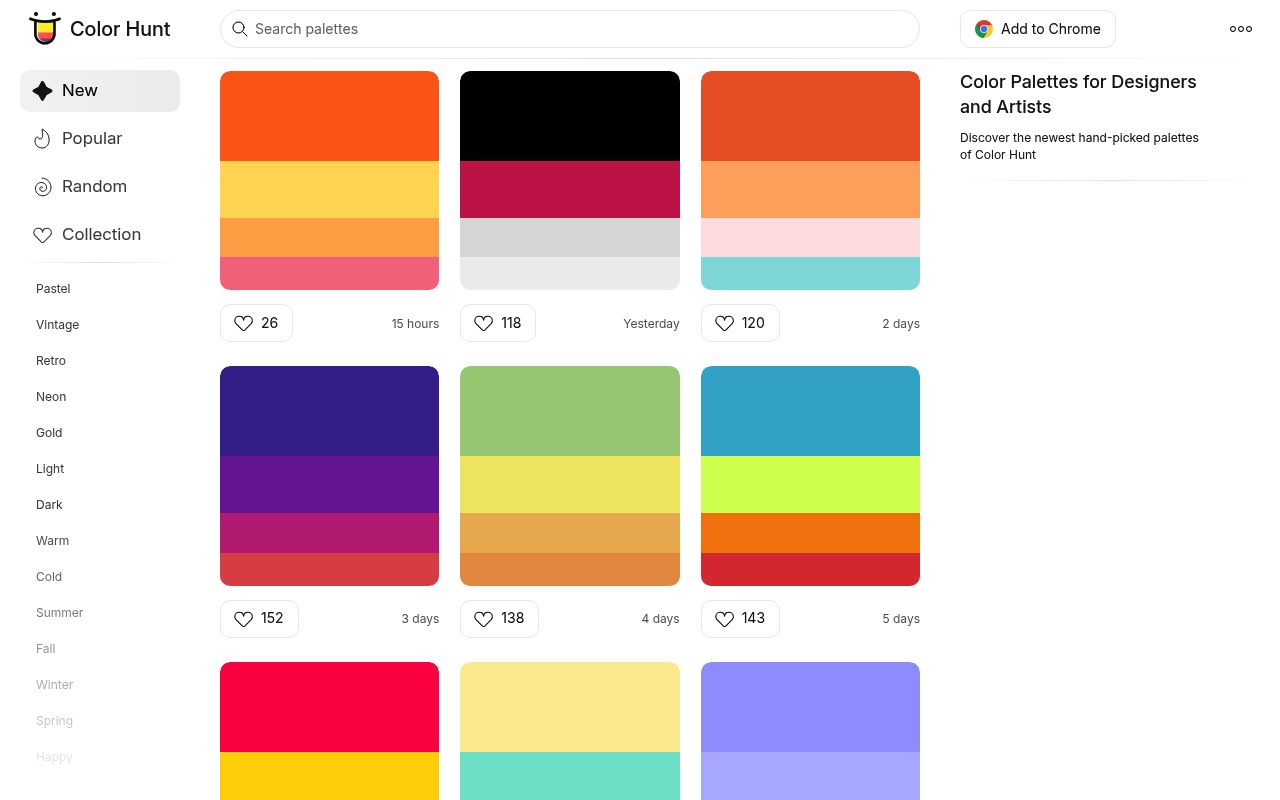Filter by the Winter tag
Screen dimensions: 1280x800
coord(54,685)
